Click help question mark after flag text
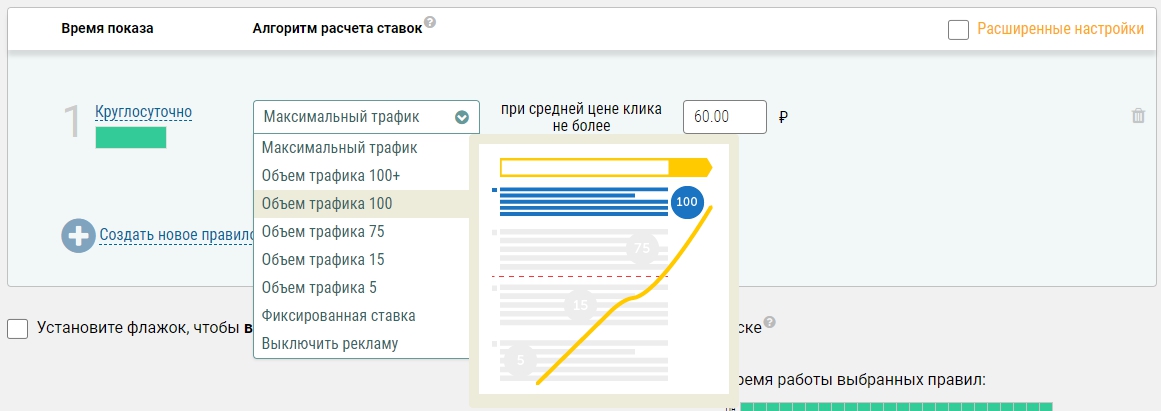1161x411 pixels. tap(769, 323)
